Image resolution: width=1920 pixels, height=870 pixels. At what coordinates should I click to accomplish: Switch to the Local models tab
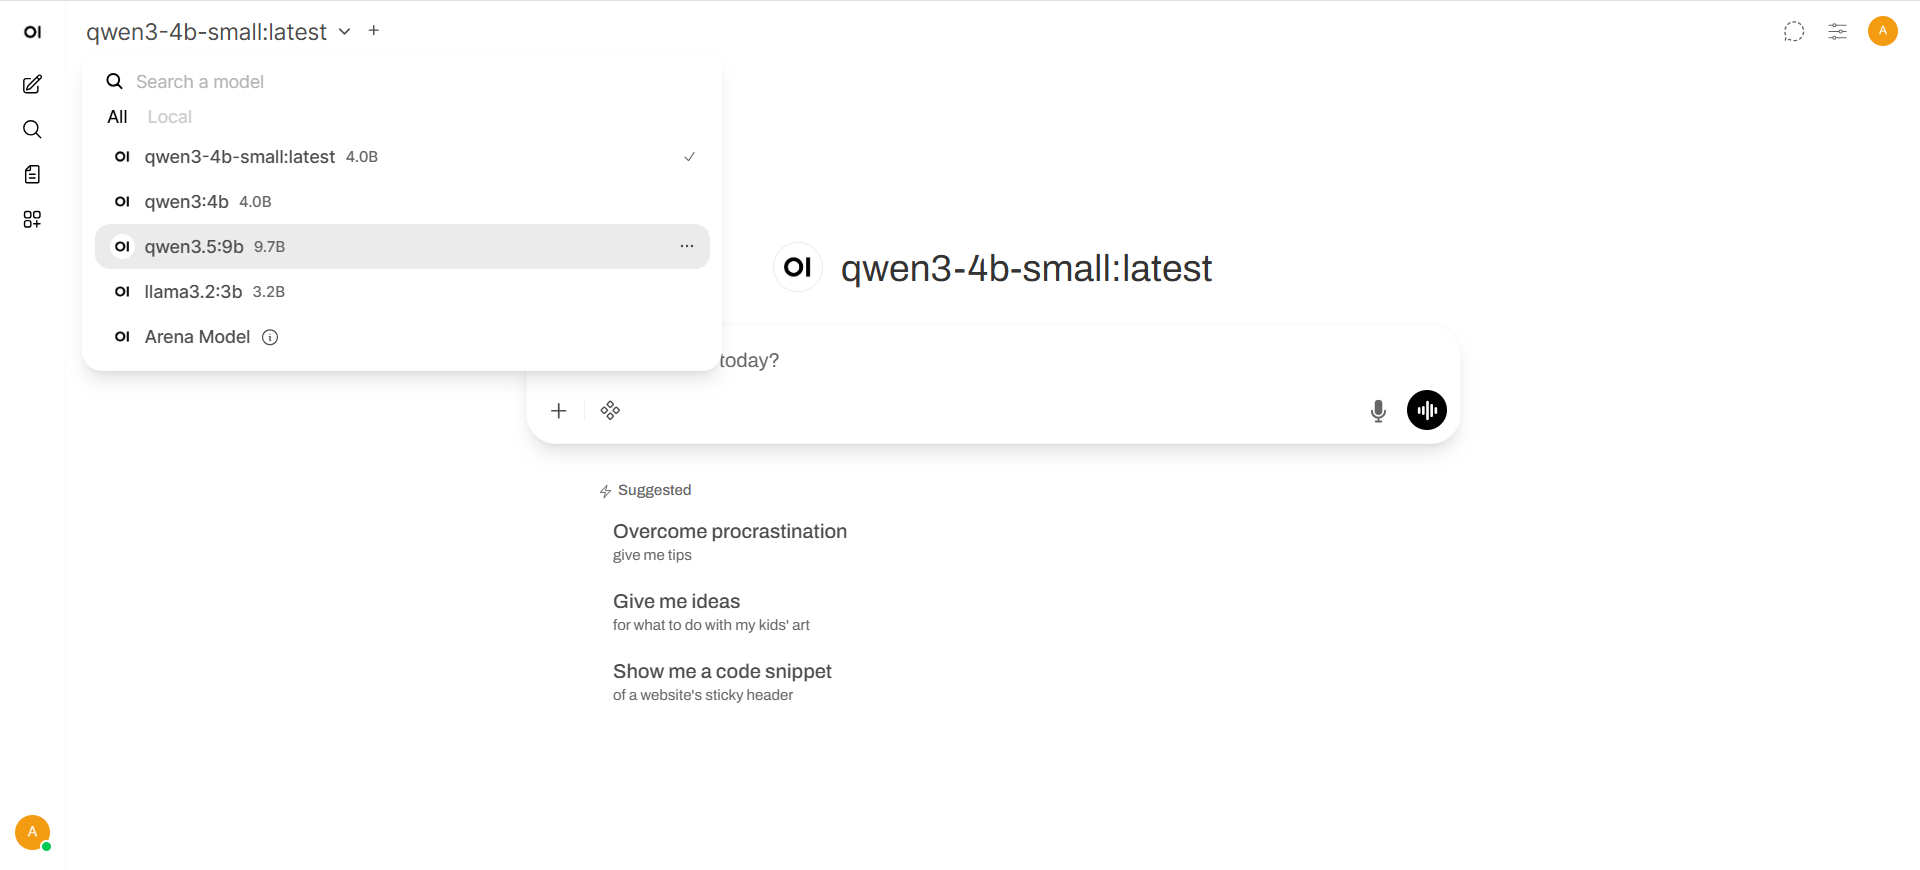169,117
